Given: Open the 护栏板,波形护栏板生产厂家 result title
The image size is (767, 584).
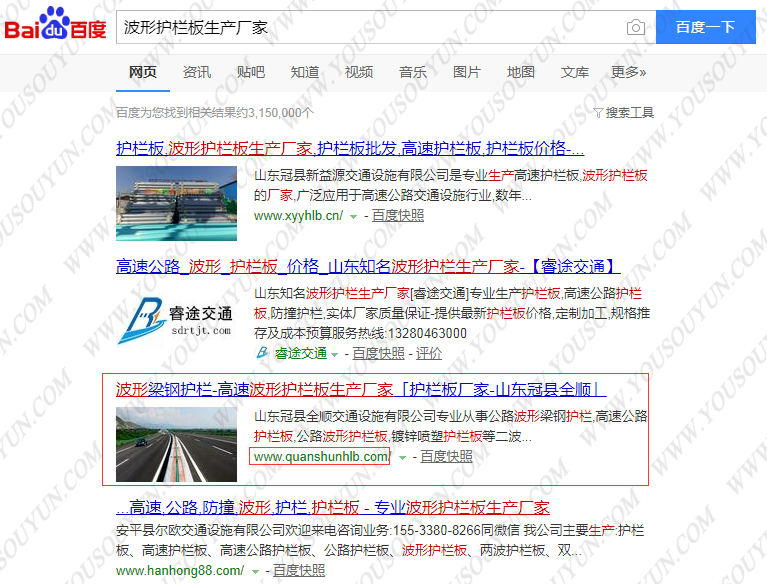Looking at the screenshot, I should pyautogui.click(x=350, y=148).
